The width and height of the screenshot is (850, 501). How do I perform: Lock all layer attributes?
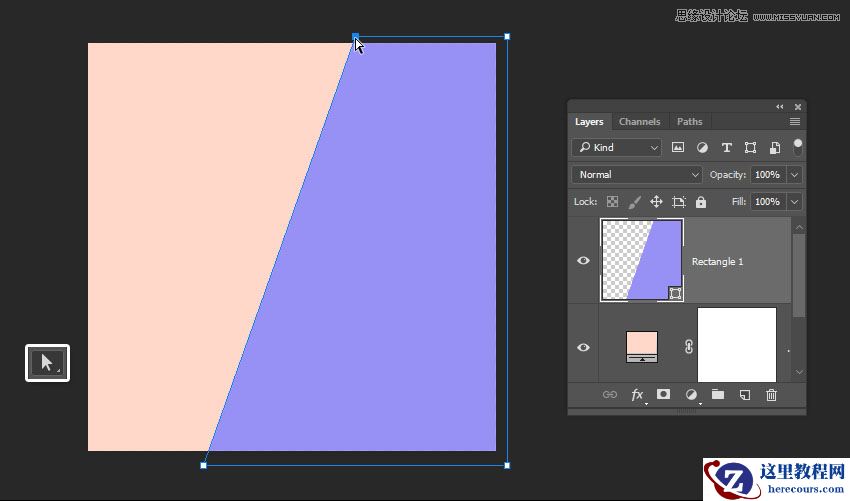(x=701, y=202)
